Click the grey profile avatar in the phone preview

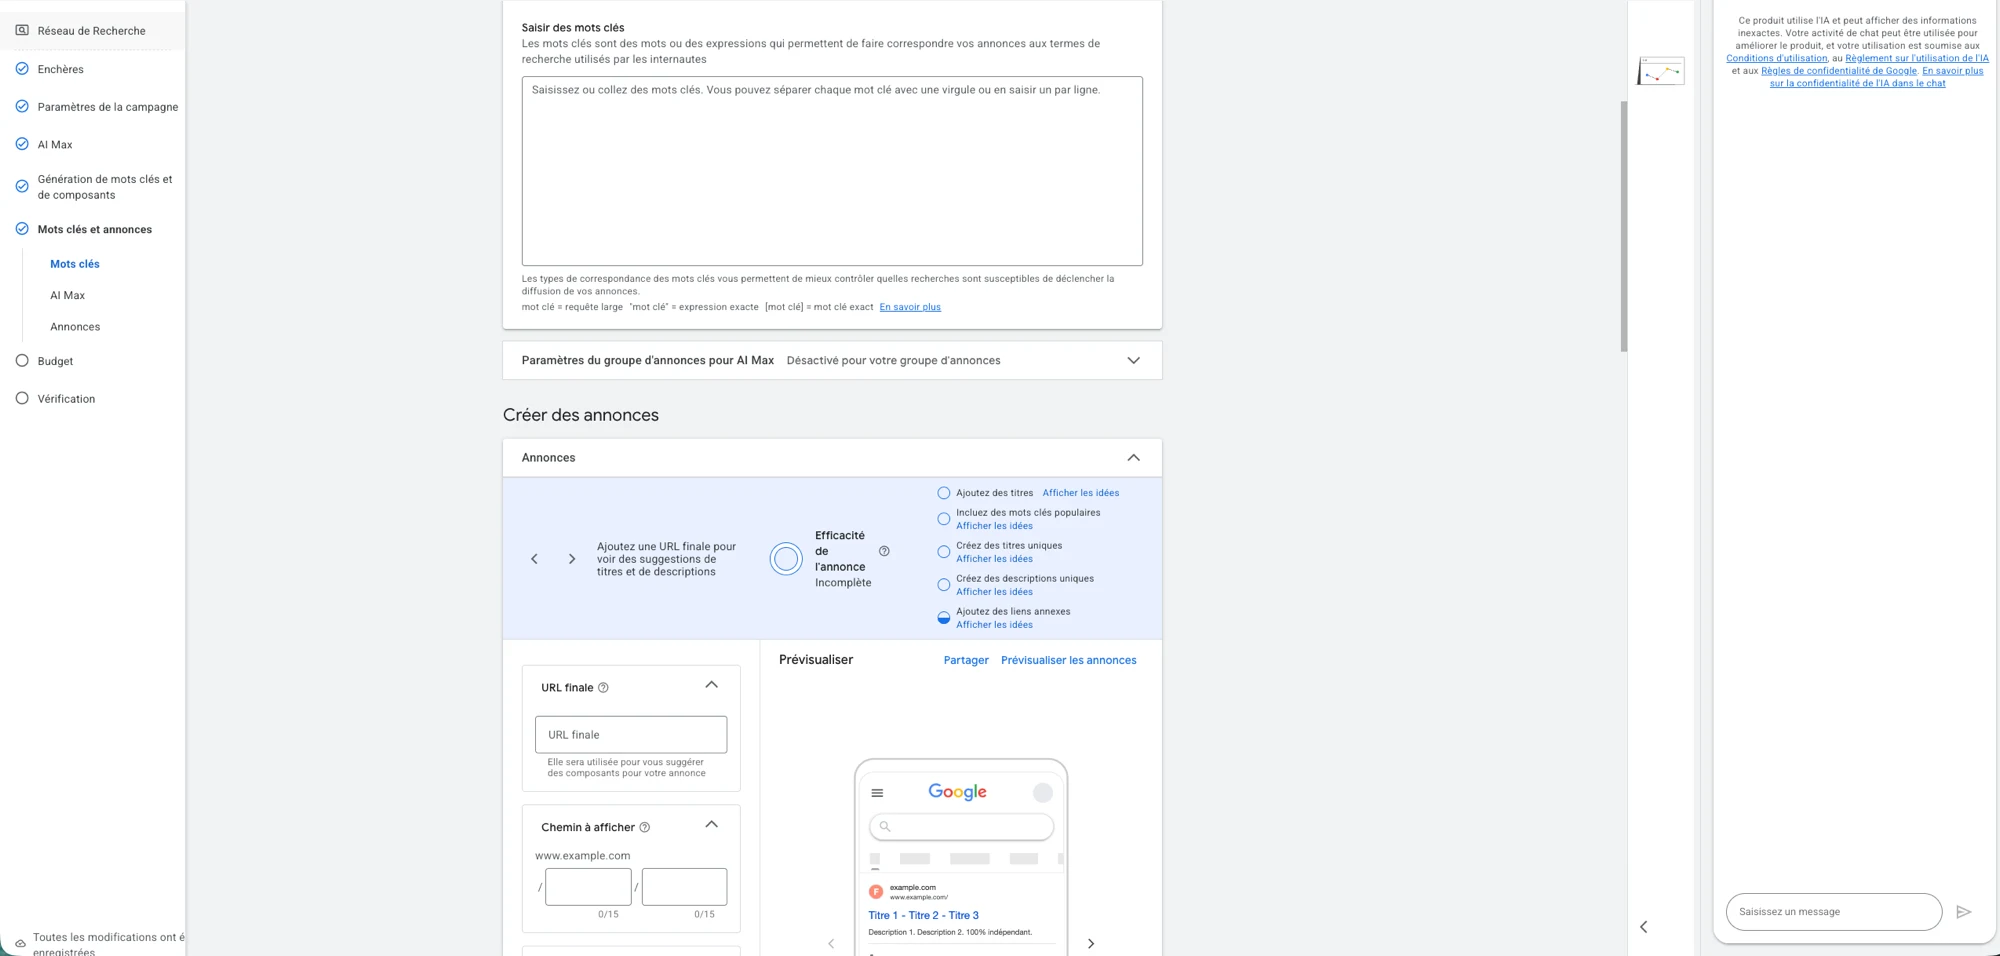(1043, 793)
